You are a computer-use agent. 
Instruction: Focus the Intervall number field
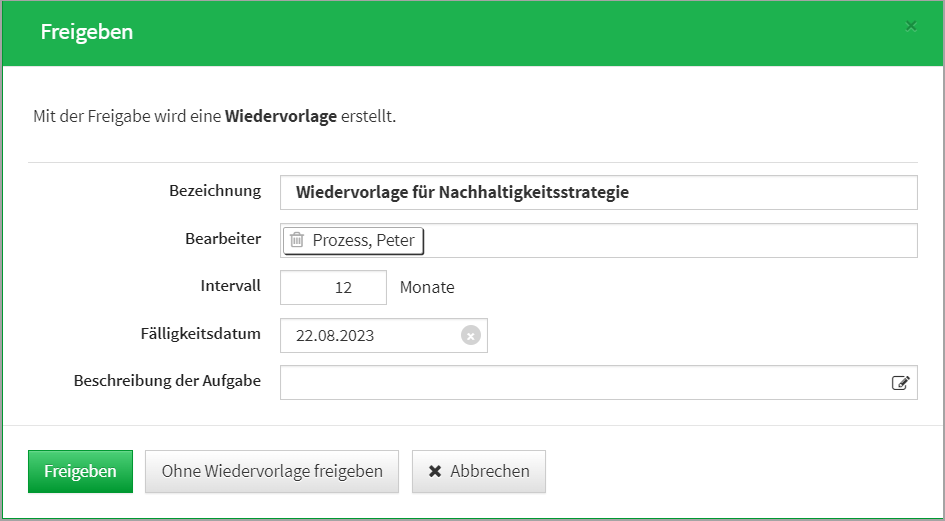point(333,287)
